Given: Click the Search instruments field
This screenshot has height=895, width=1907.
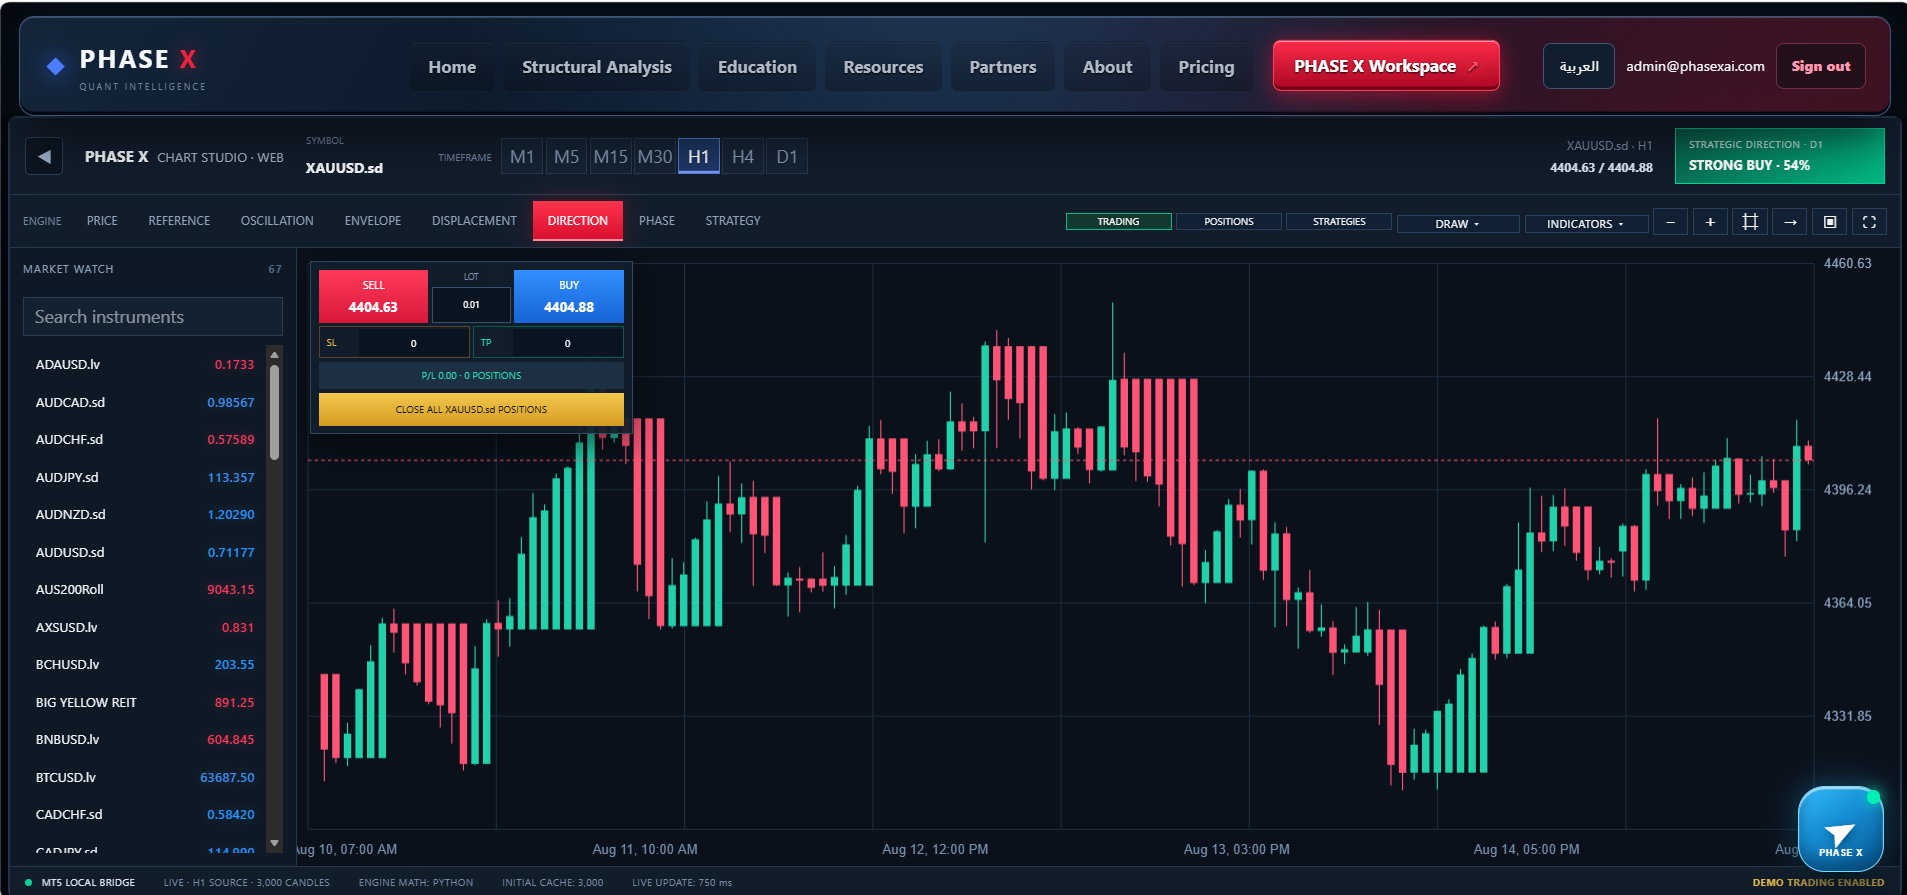Looking at the screenshot, I should point(153,317).
